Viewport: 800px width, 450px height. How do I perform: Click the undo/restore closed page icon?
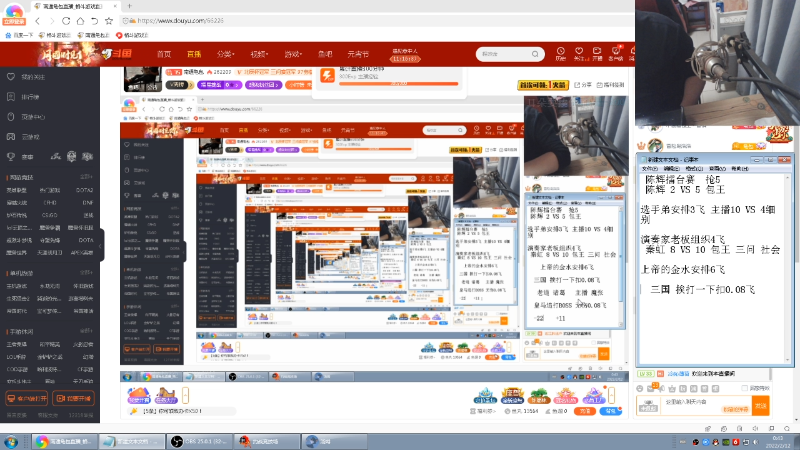click(x=94, y=21)
